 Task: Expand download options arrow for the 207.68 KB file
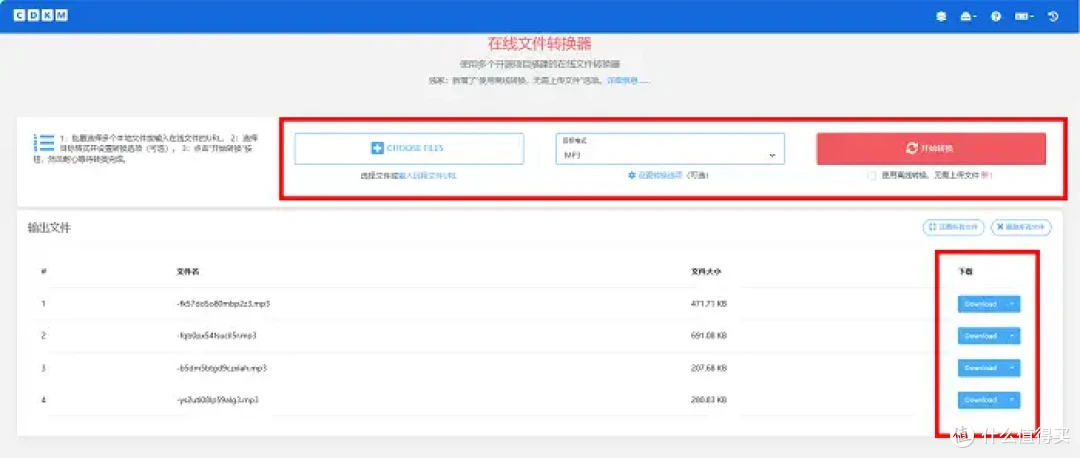1012,368
